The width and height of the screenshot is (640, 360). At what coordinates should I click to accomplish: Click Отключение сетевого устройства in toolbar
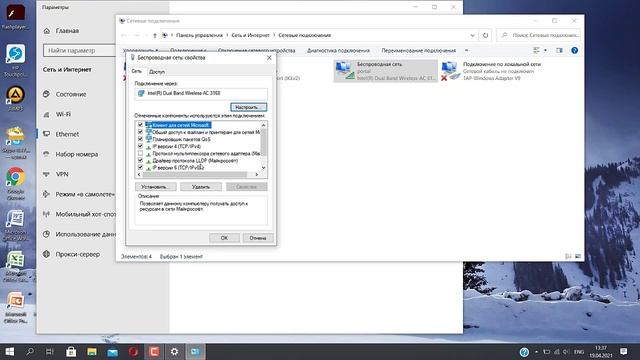(256, 51)
